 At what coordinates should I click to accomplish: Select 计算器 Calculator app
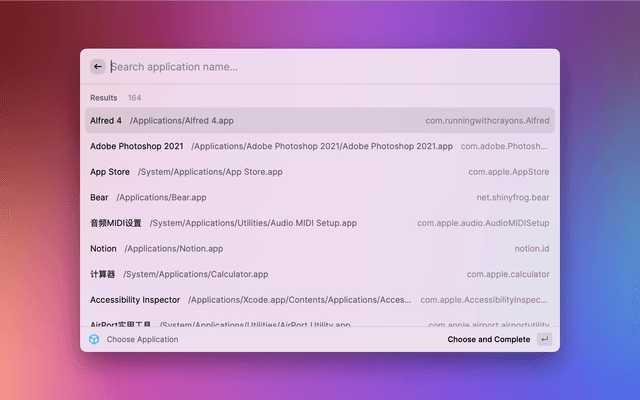pos(103,274)
